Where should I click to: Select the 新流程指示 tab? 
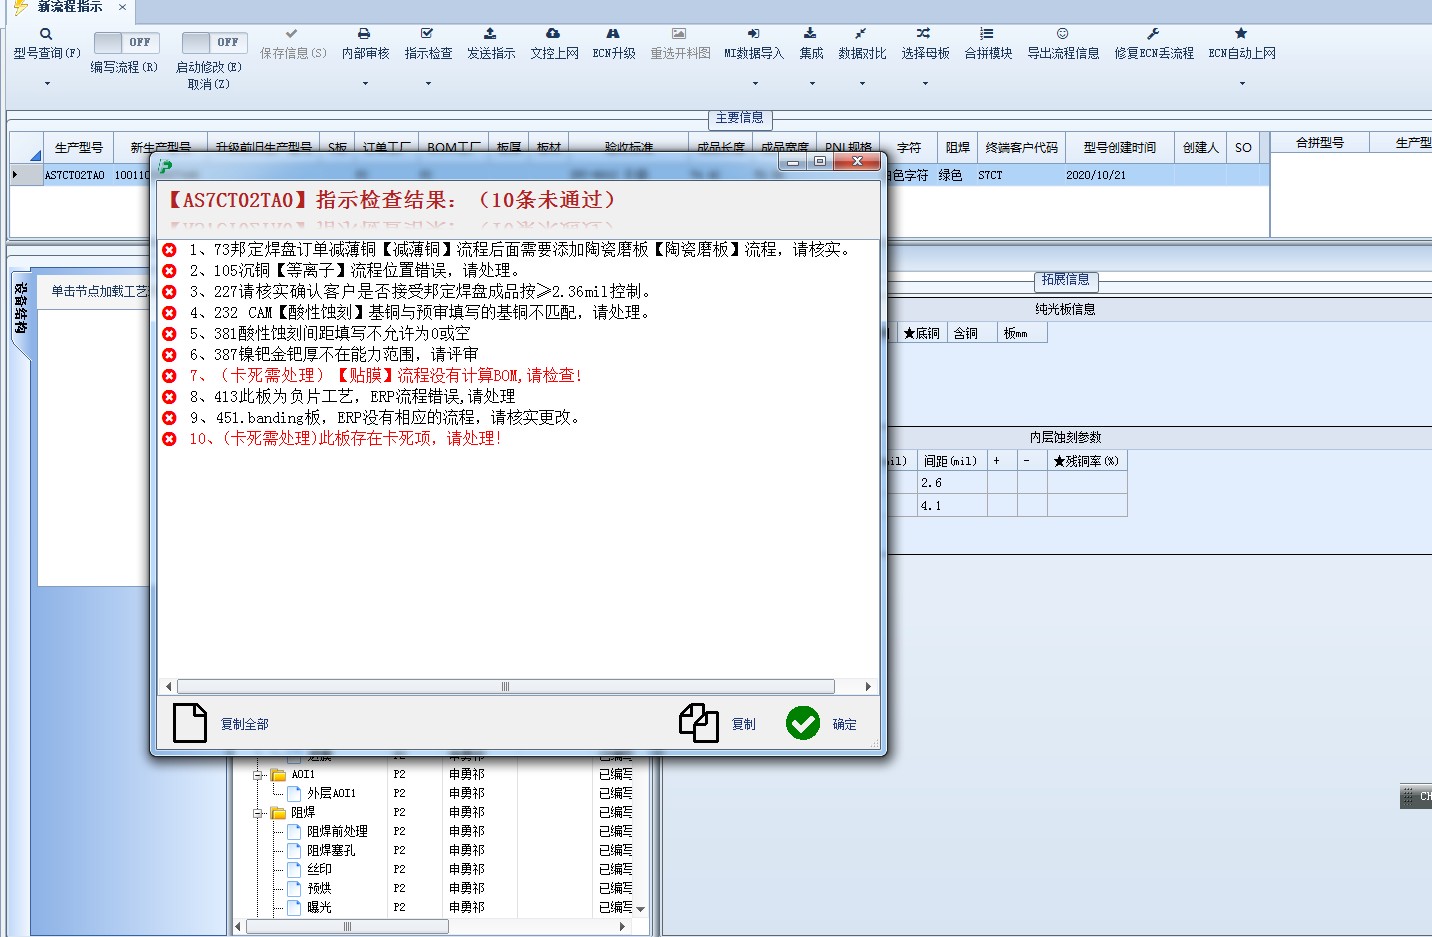(69, 7)
